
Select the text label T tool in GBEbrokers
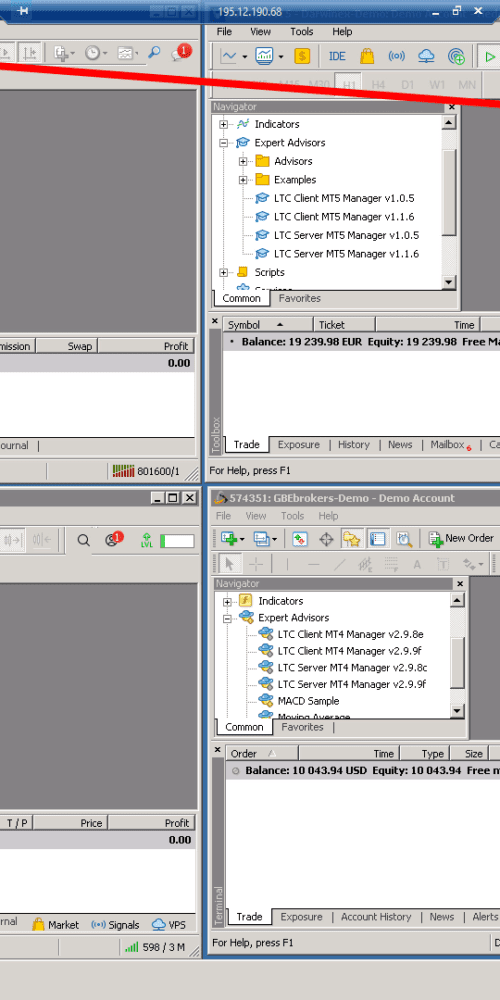coord(443,564)
